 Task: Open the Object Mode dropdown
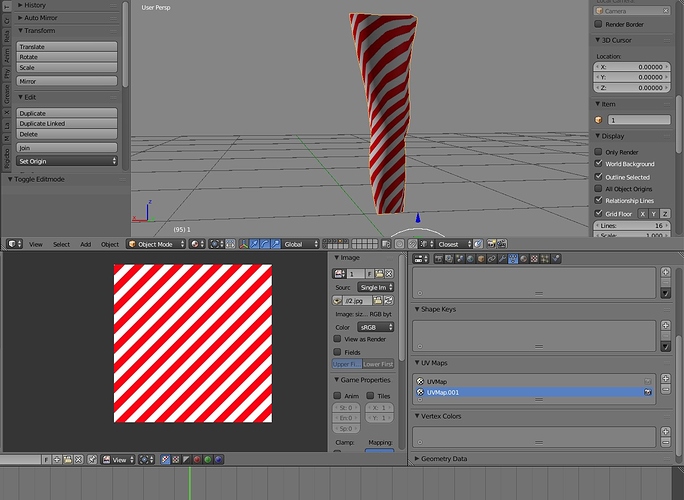156,244
